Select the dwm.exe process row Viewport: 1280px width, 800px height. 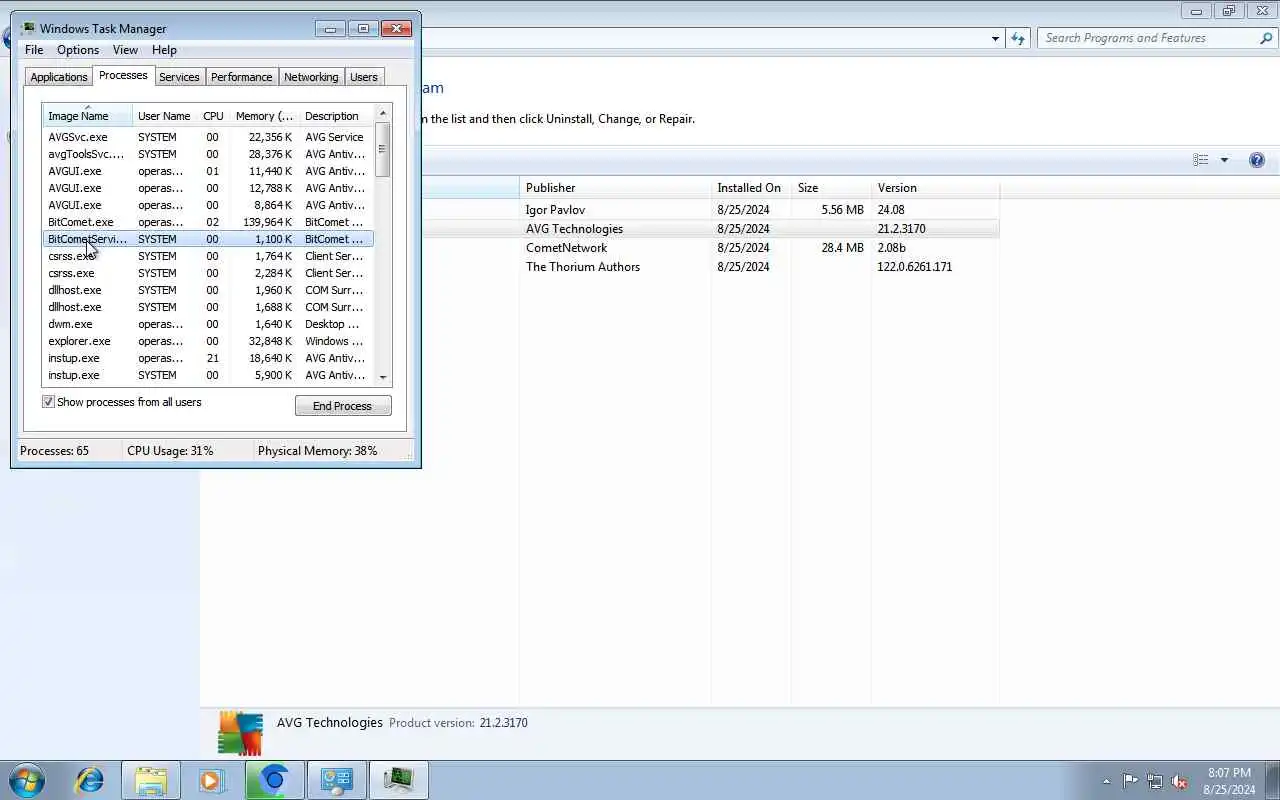click(208, 324)
